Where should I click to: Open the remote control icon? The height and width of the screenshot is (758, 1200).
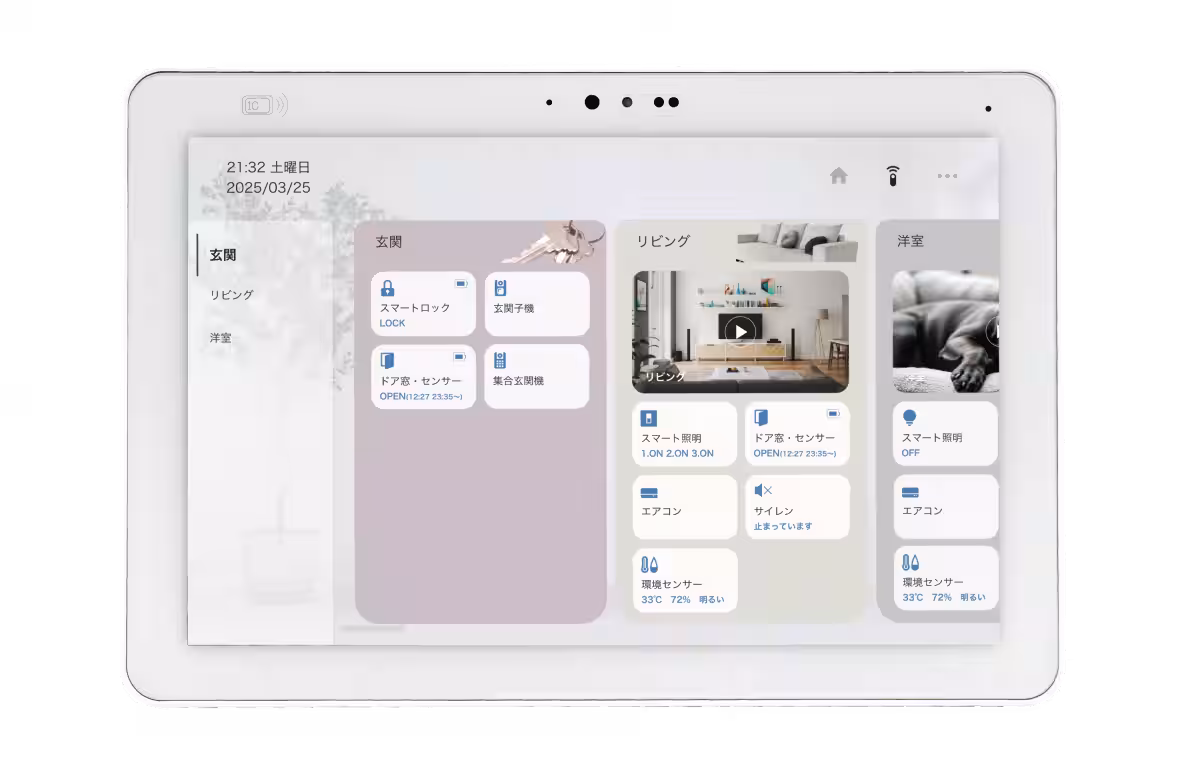pos(893,176)
